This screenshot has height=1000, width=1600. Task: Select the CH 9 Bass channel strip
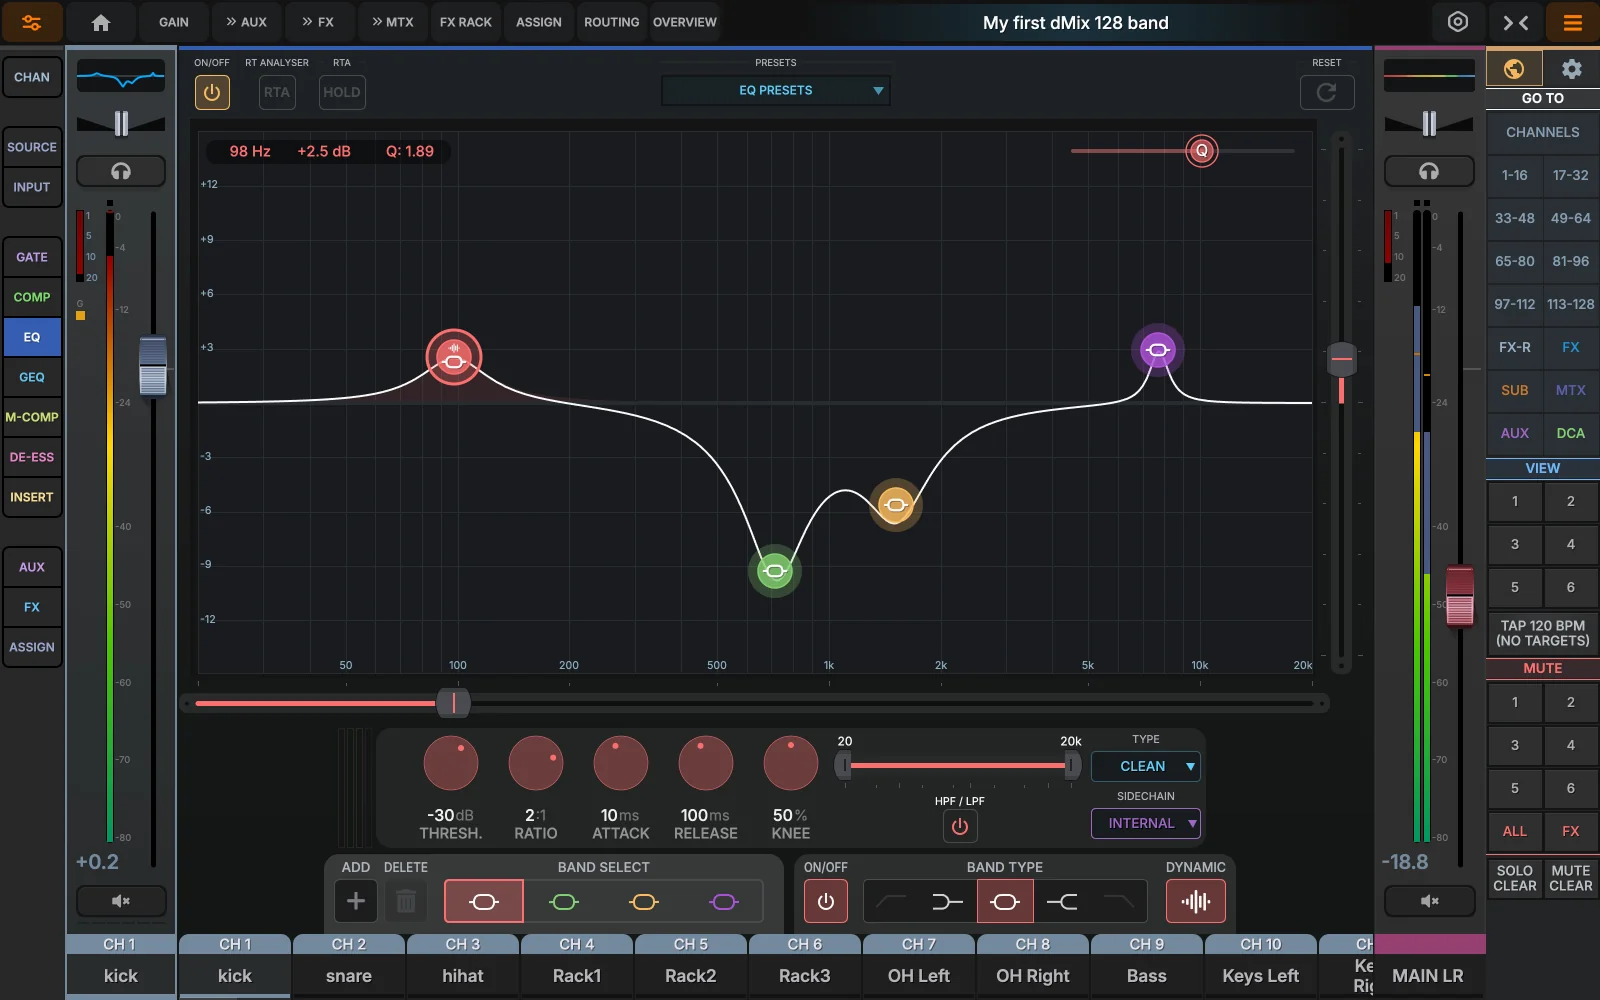(x=1147, y=966)
